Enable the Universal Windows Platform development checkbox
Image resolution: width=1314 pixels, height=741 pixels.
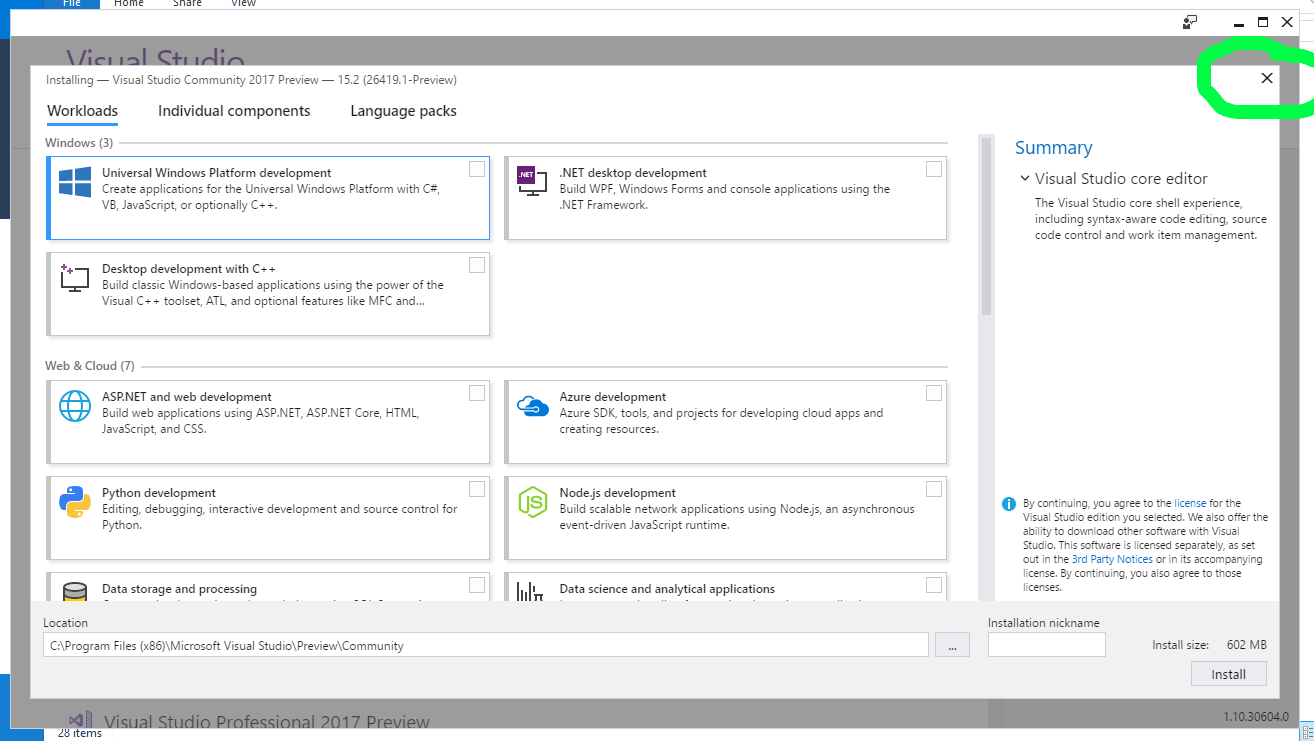(x=477, y=169)
